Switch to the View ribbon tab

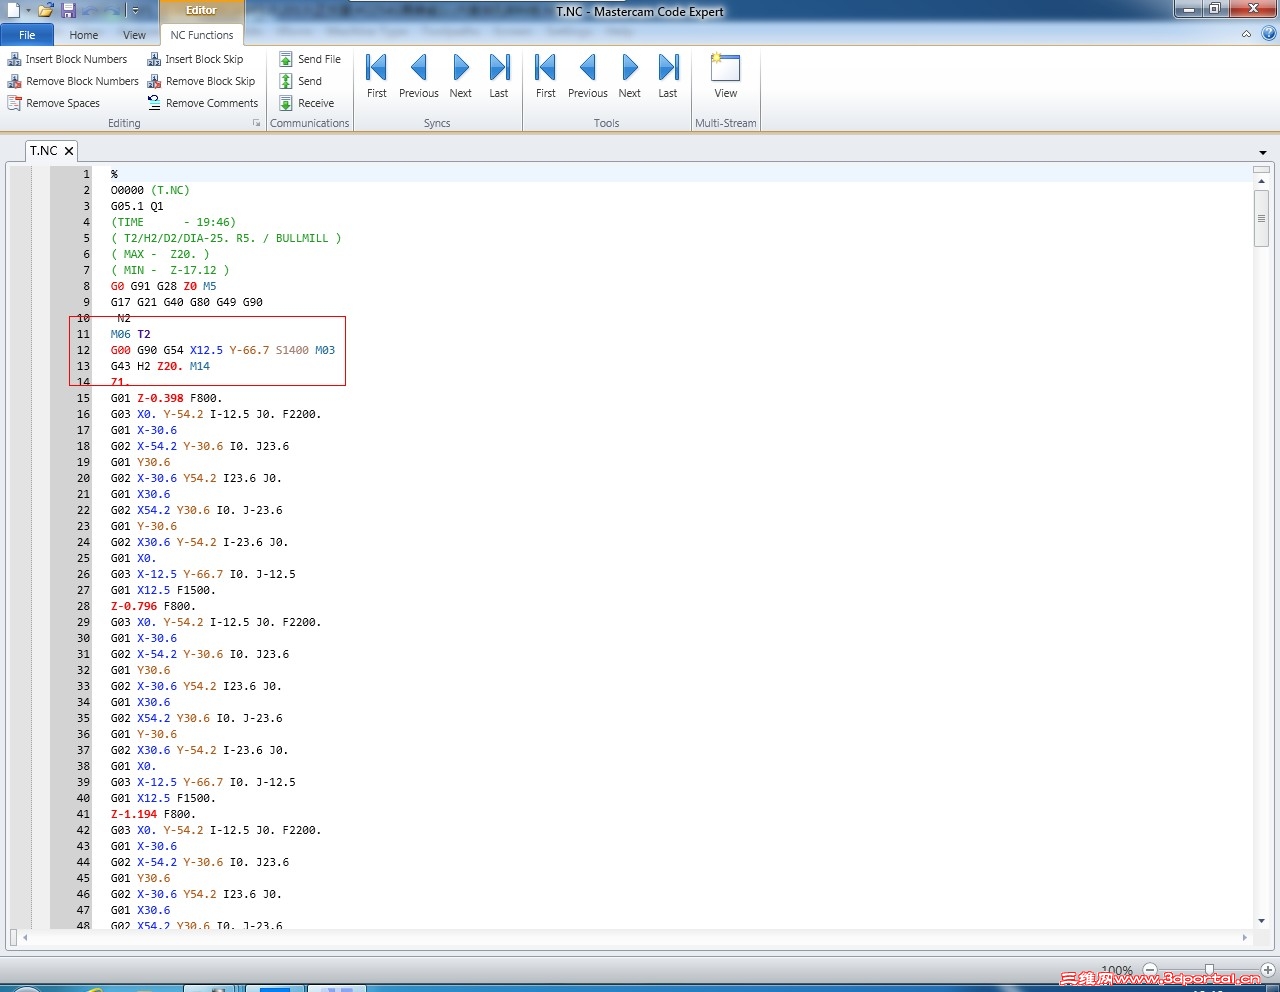pos(134,35)
